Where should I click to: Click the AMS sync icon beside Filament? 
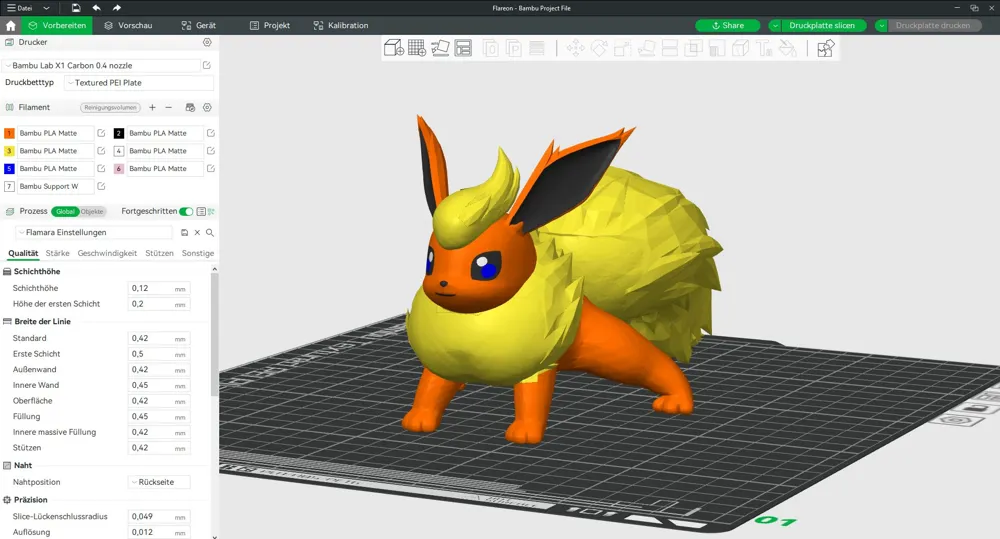click(x=190, y=107)
